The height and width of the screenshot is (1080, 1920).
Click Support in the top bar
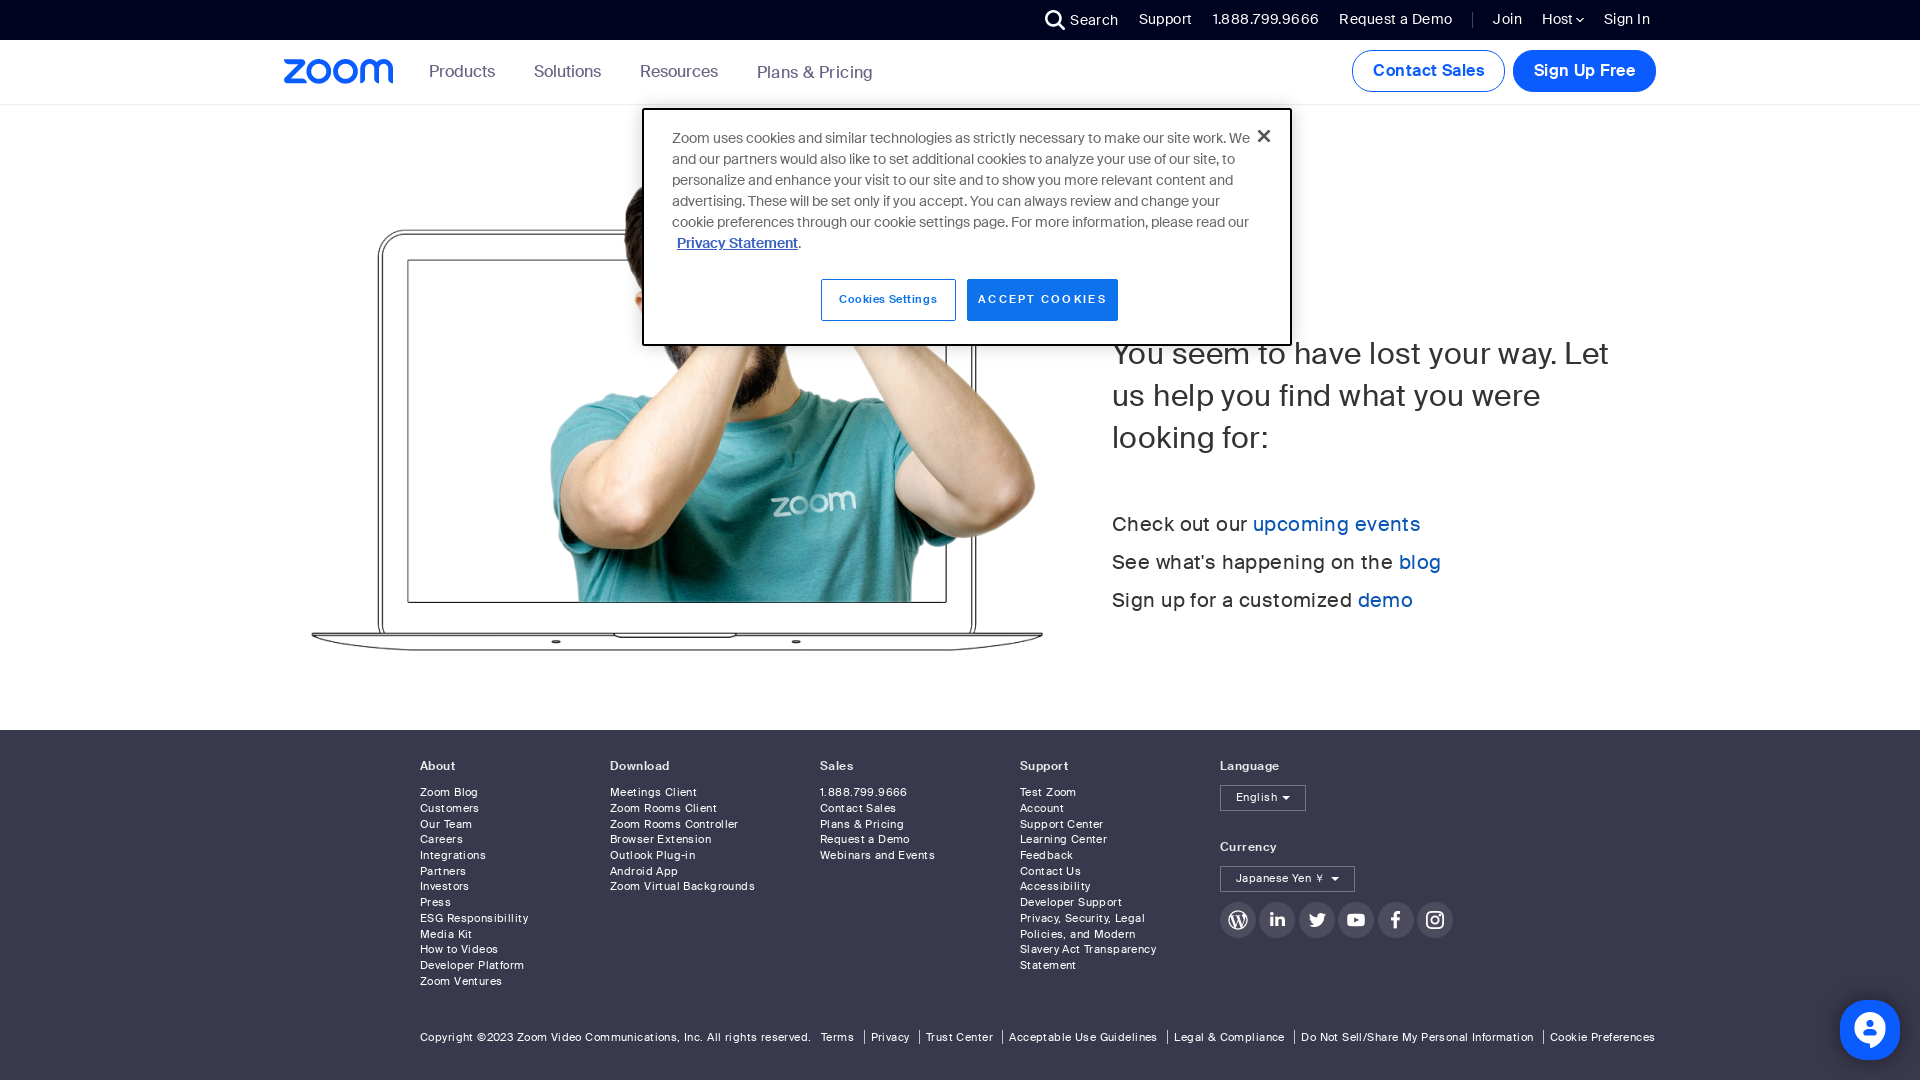1165,19
